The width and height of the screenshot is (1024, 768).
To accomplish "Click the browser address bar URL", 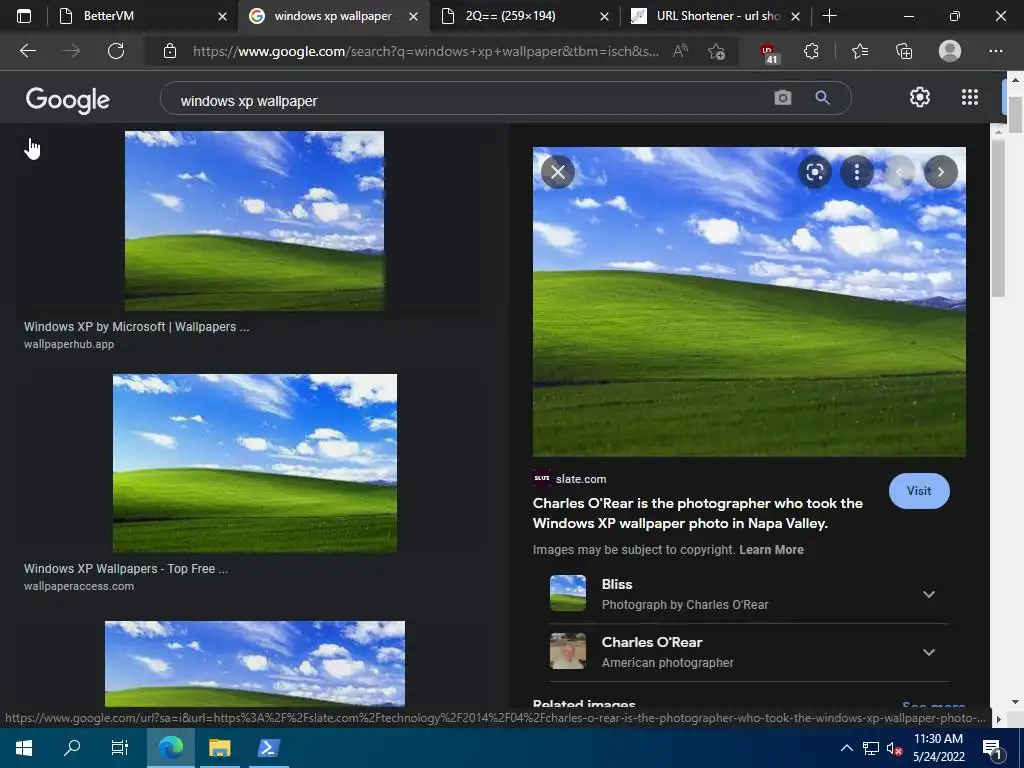I will click(426, 51).
